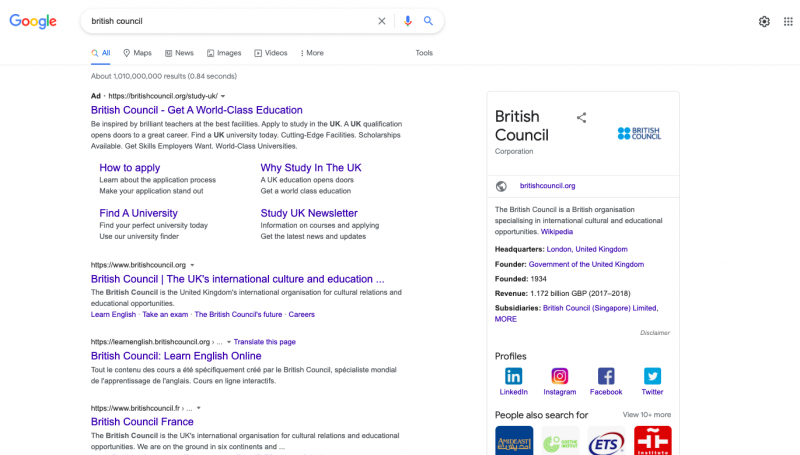
Task: Open 'London, United Kingdom' headquarters link
Action: click(587, 249)
